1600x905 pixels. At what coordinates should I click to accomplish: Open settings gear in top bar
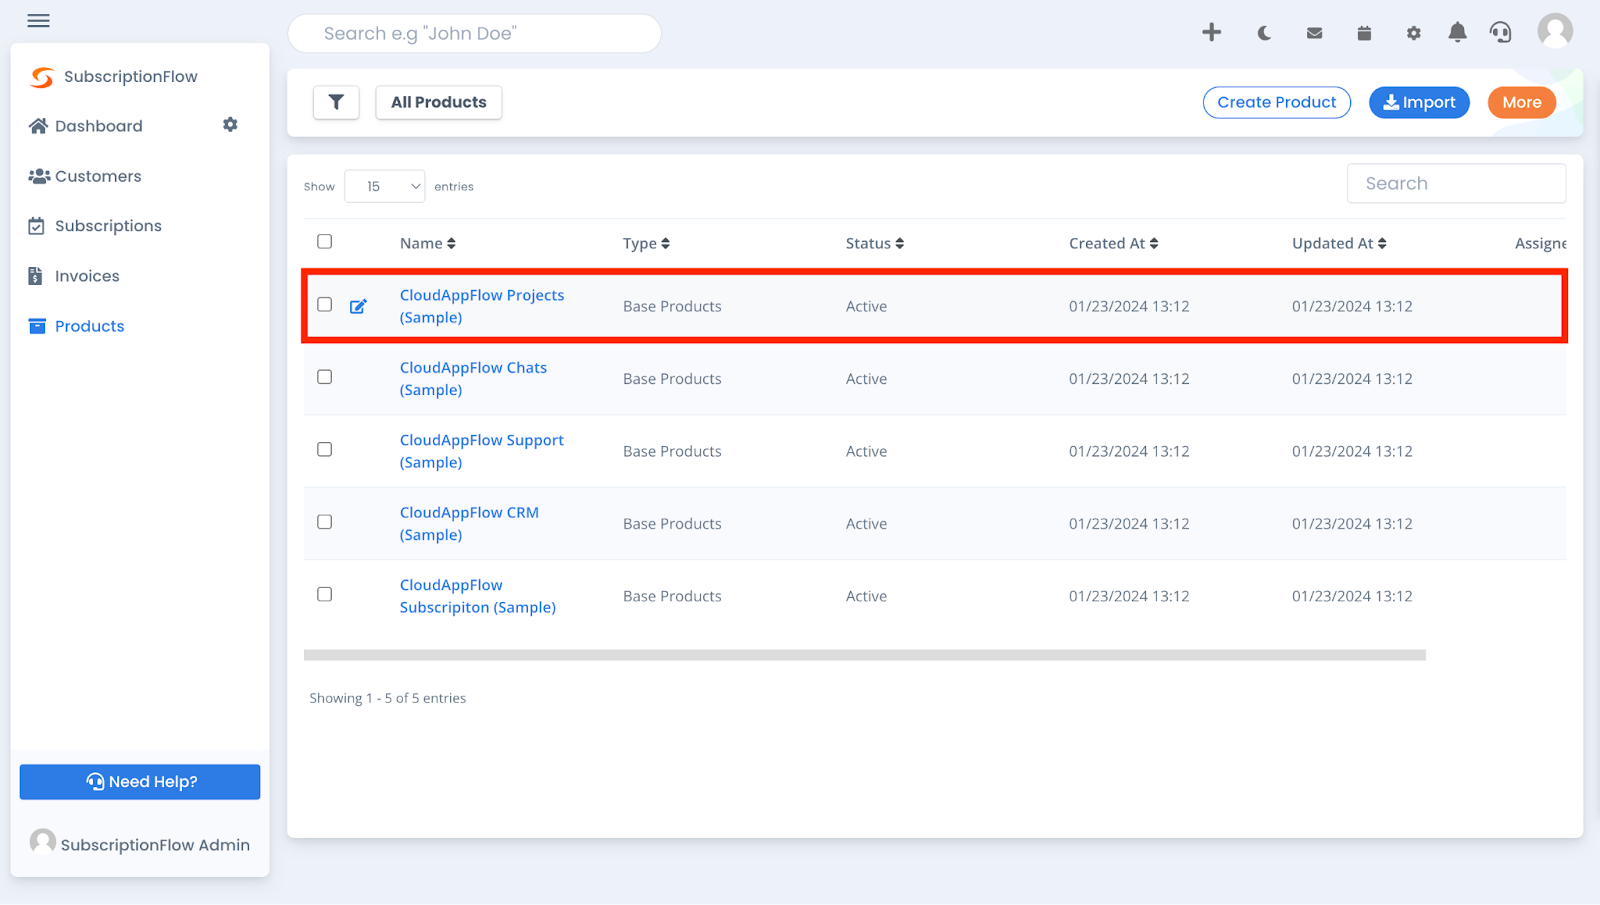(1413, 33)
